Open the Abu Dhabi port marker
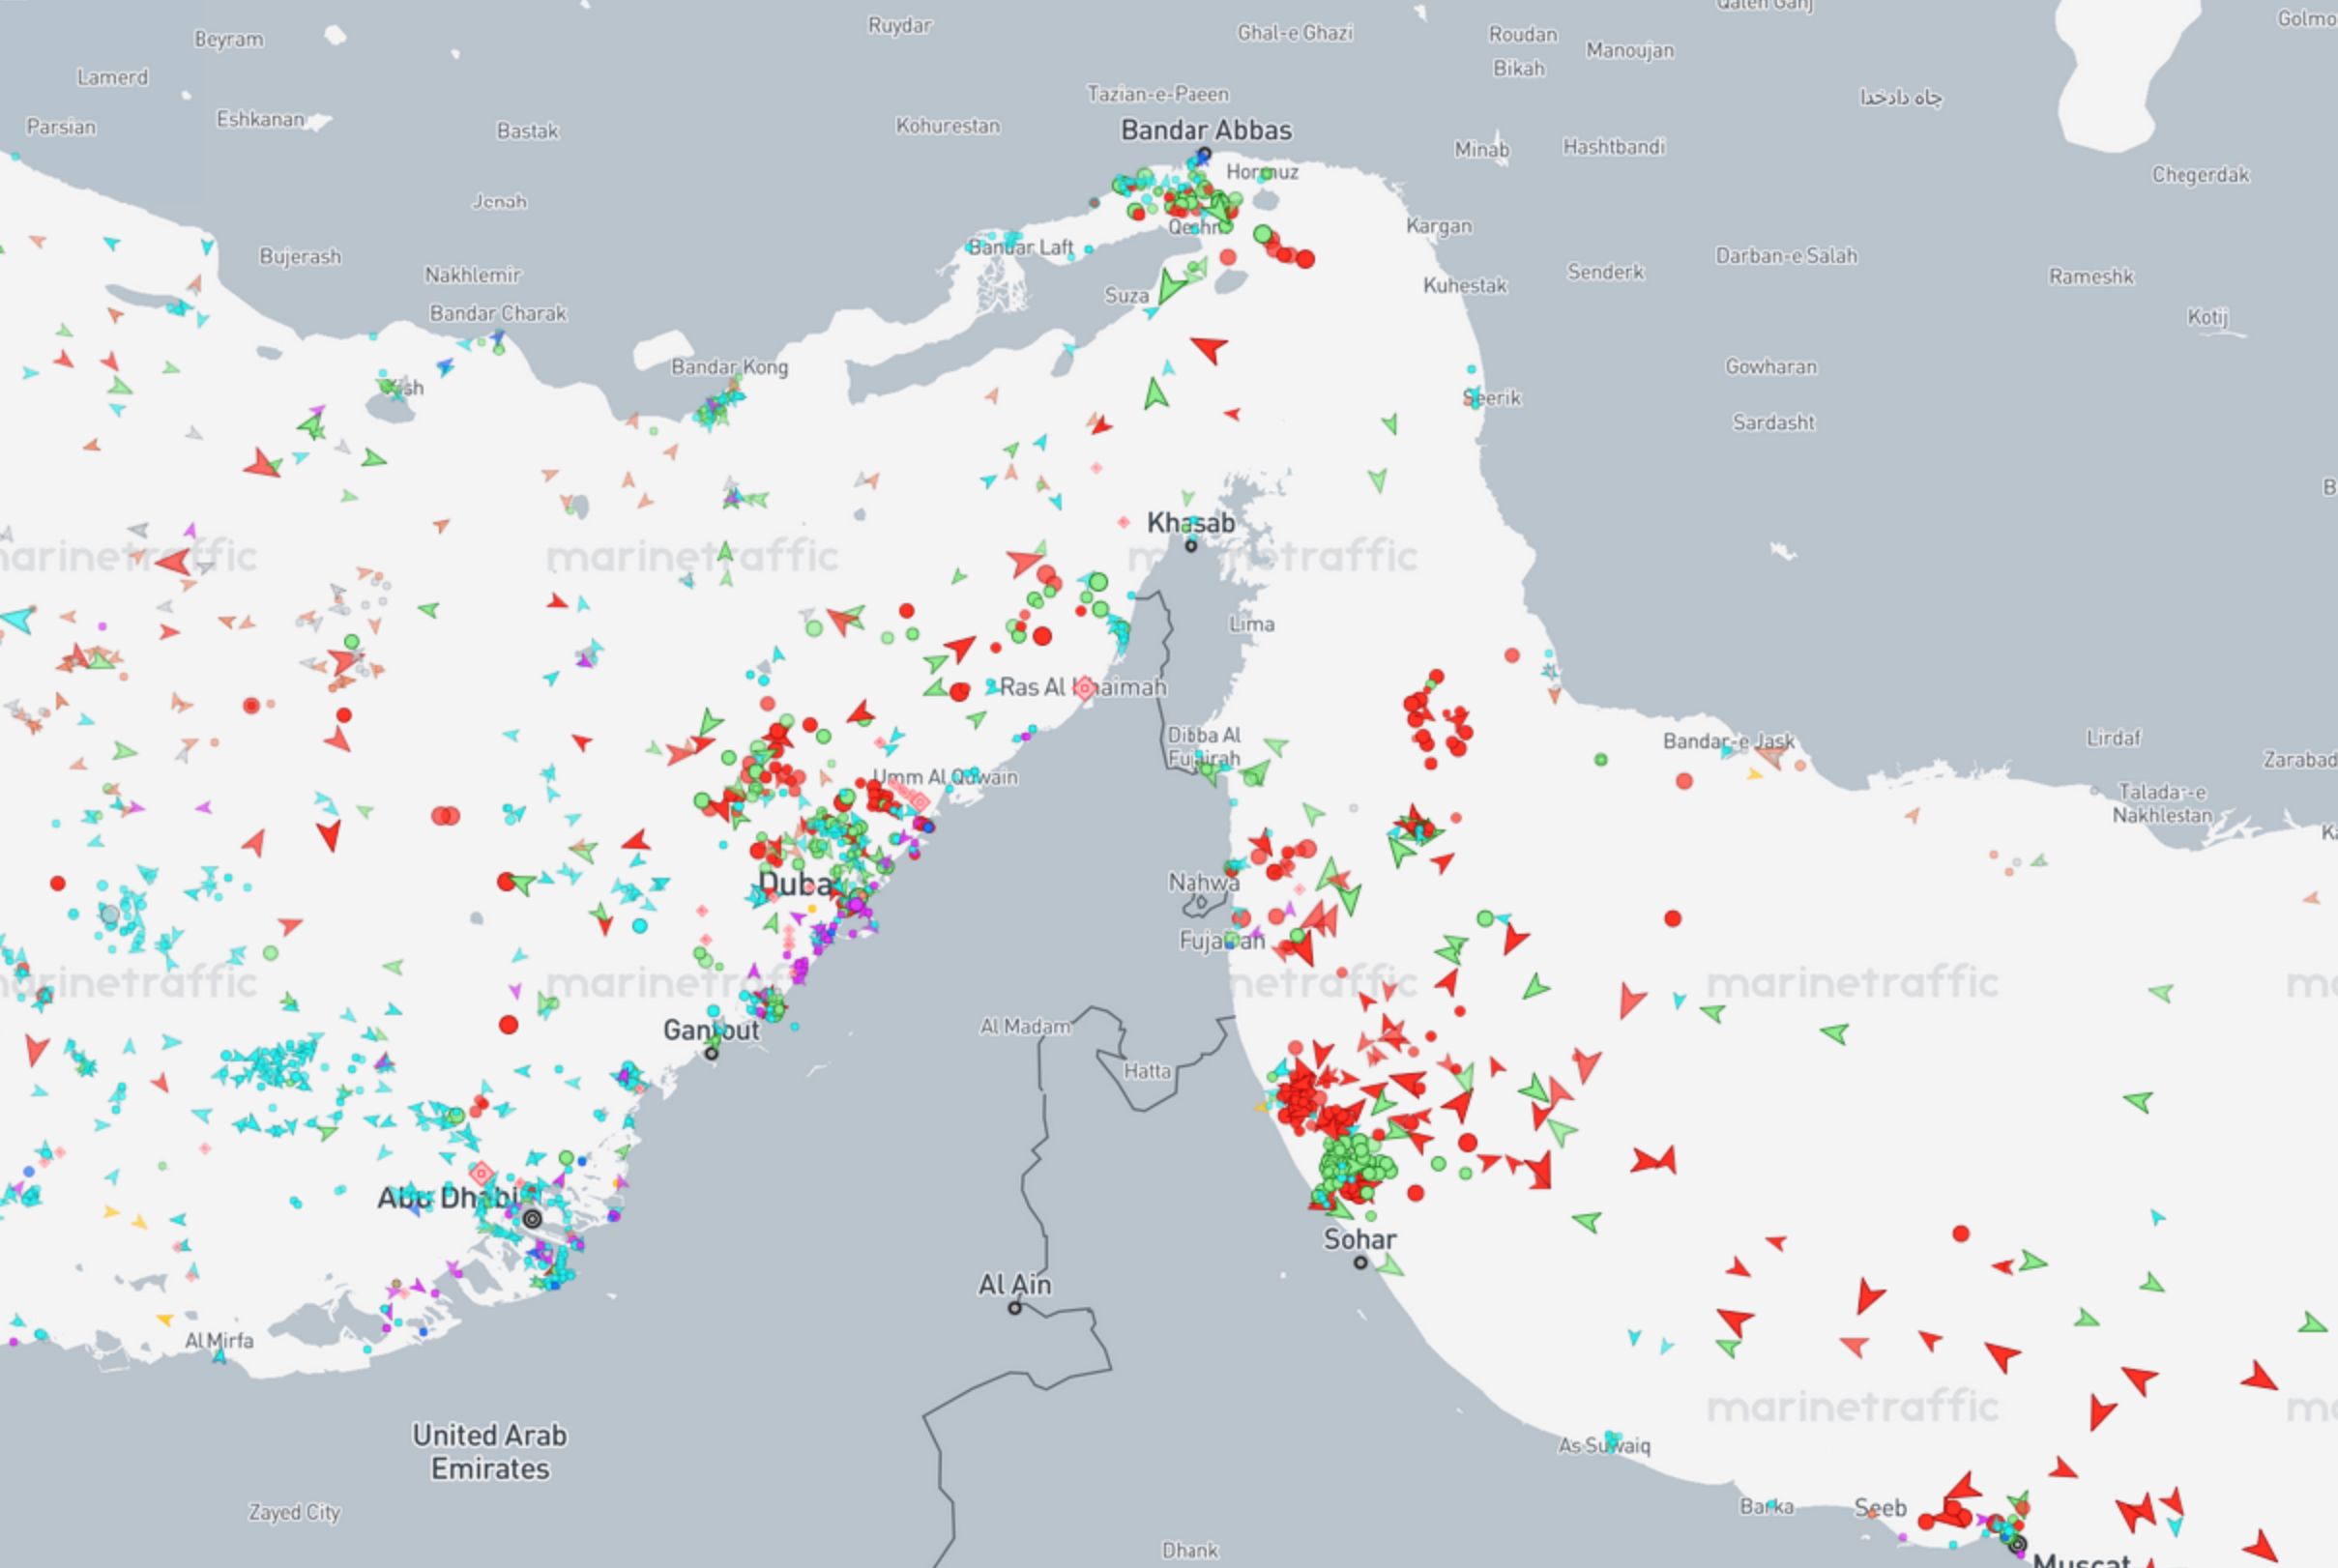2338x1568 pixels. point(533,1219)
